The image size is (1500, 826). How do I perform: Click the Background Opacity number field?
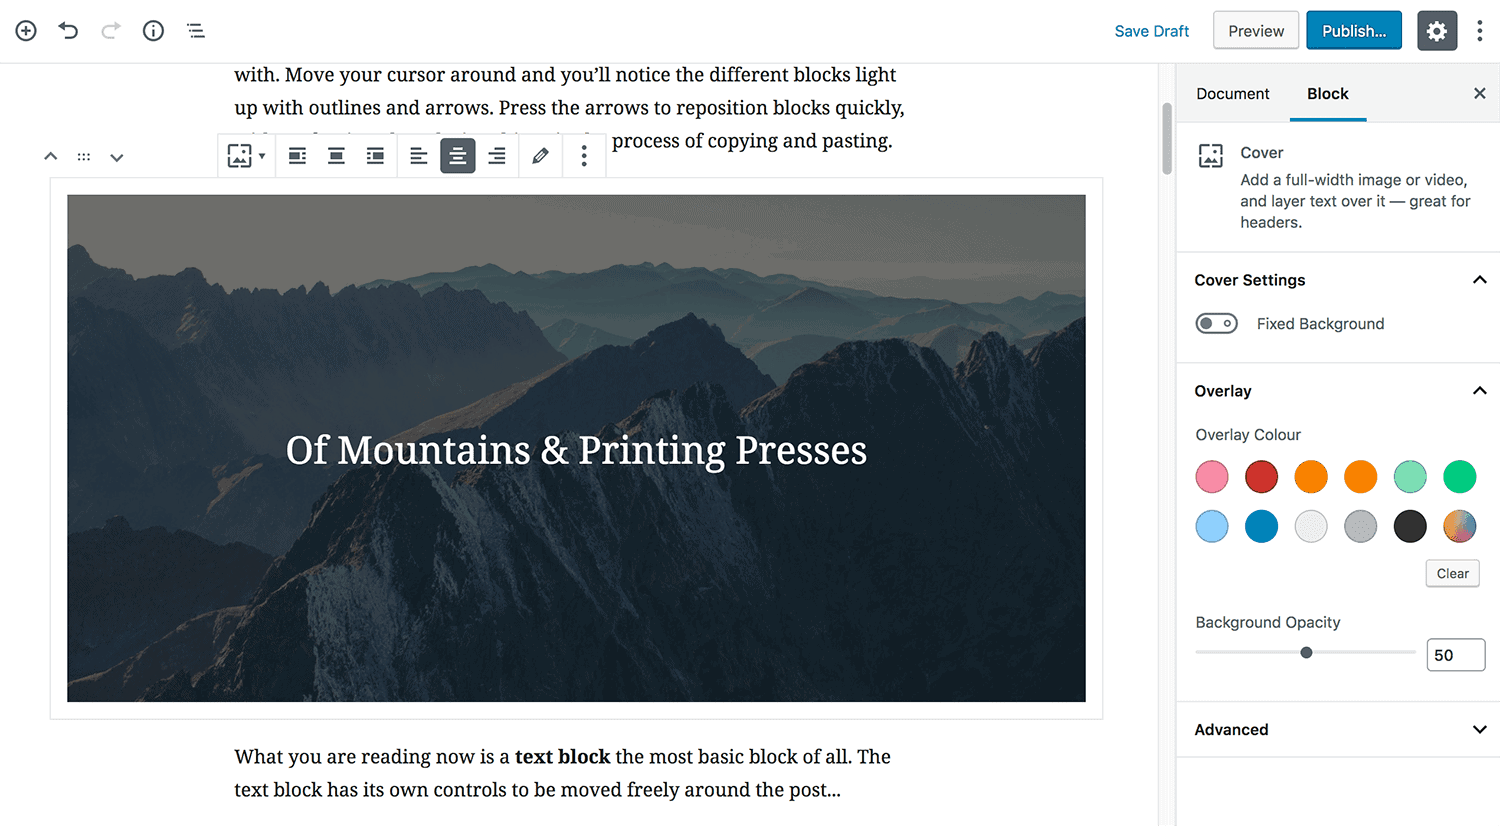tap(1454, 655)
